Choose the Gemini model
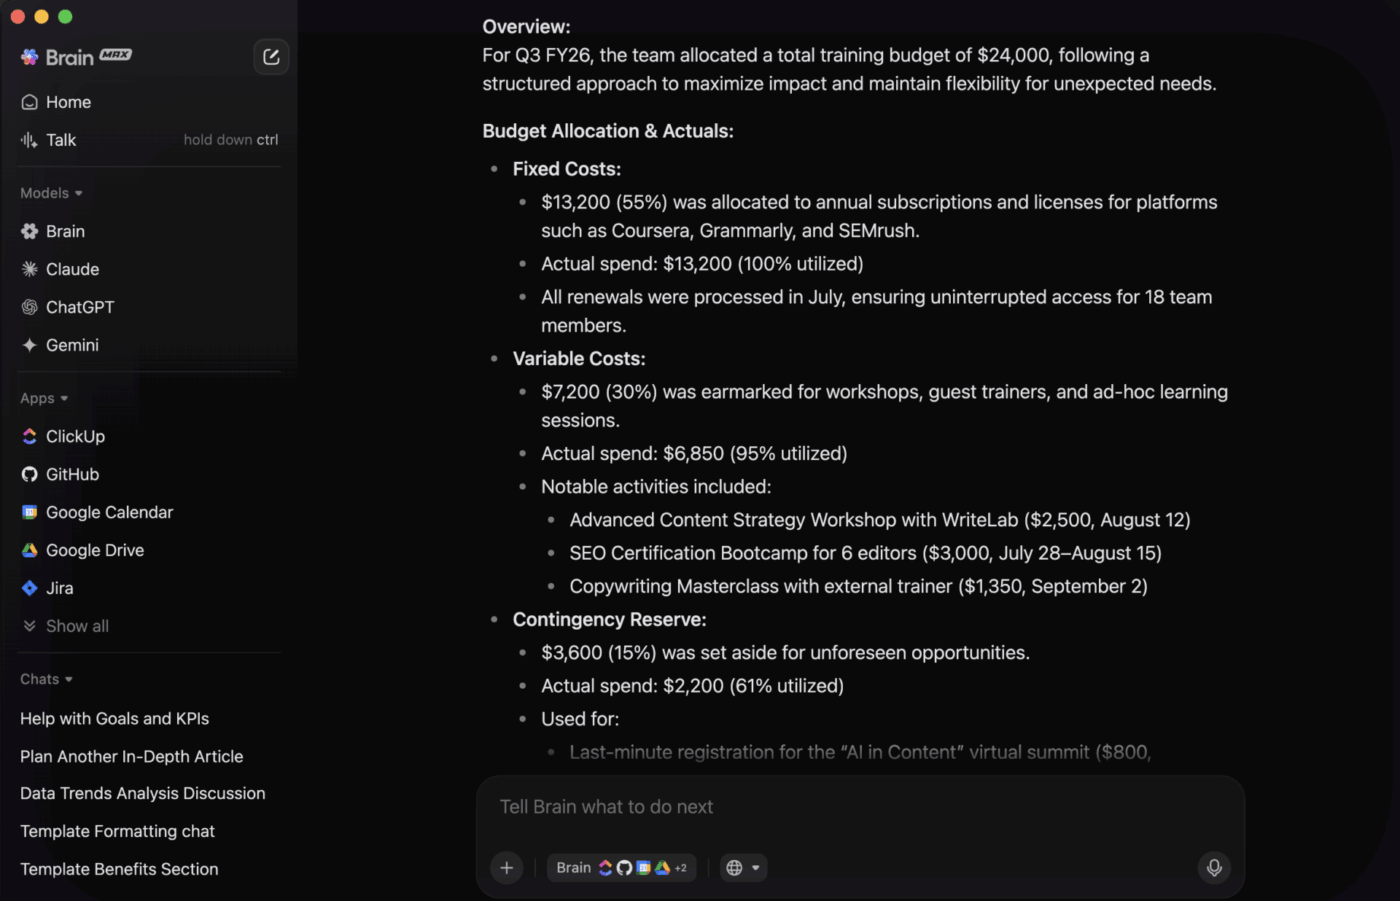 tap(150, 345)
